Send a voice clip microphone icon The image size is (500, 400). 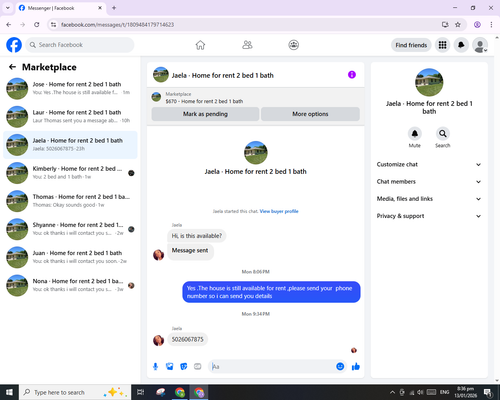[155, 367]
